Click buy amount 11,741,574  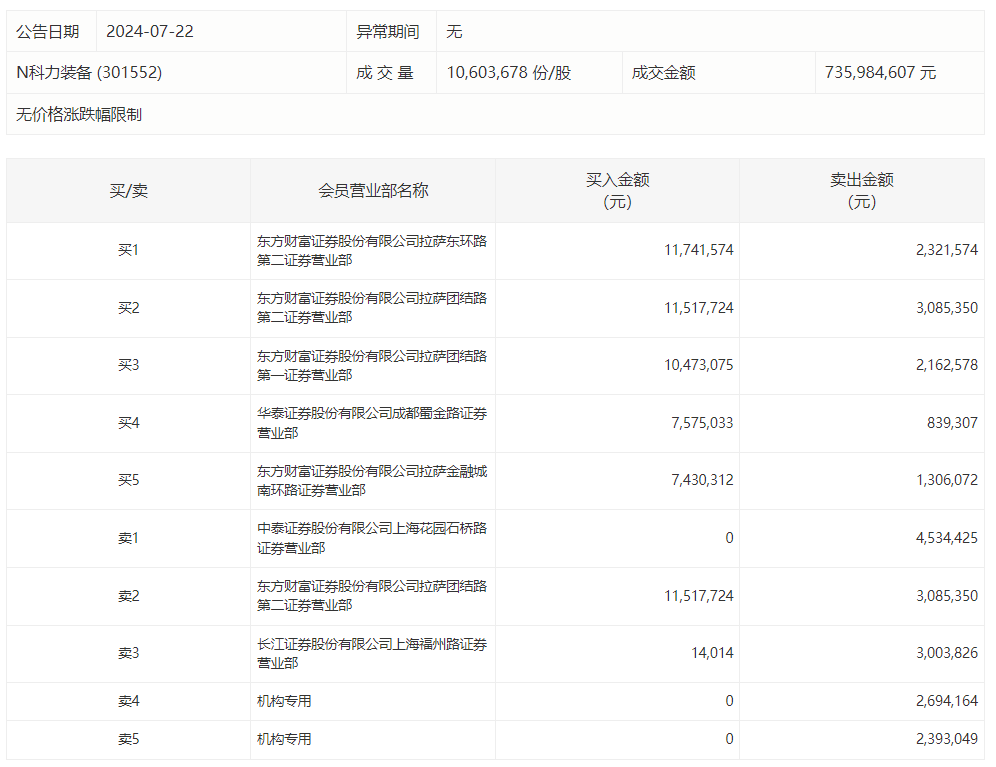699,250
